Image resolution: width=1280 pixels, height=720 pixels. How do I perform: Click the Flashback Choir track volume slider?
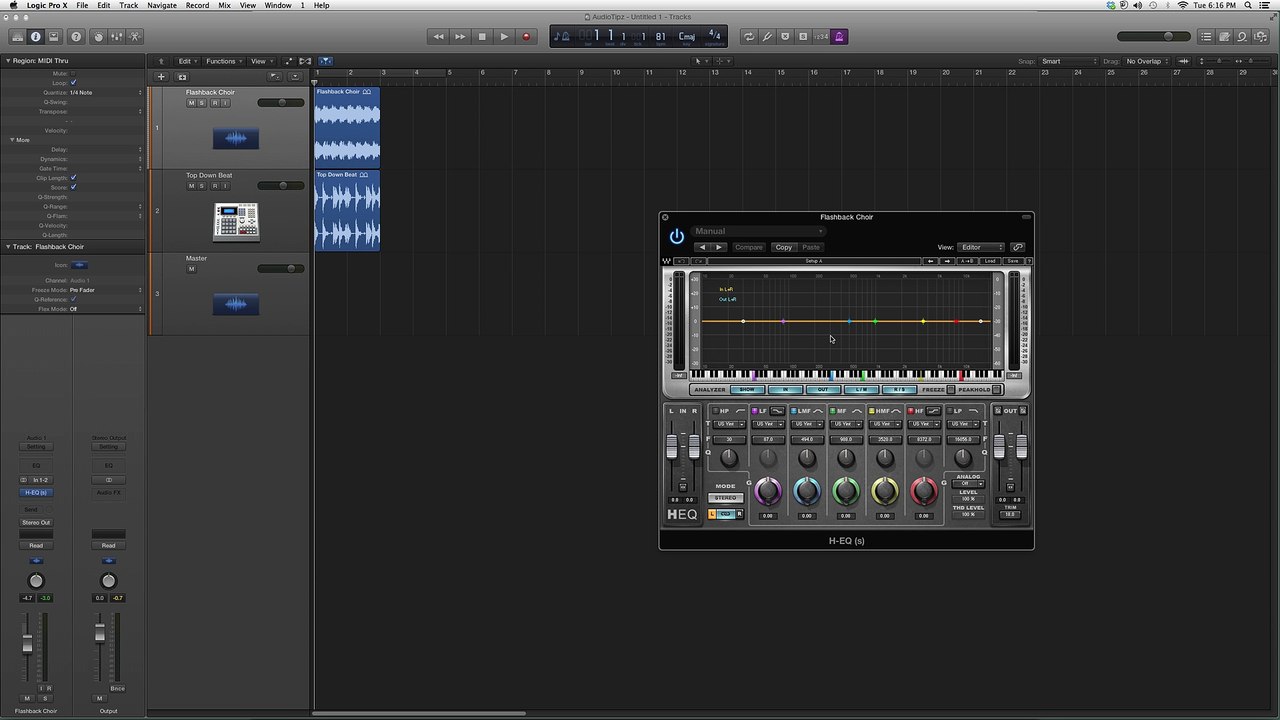281,102
